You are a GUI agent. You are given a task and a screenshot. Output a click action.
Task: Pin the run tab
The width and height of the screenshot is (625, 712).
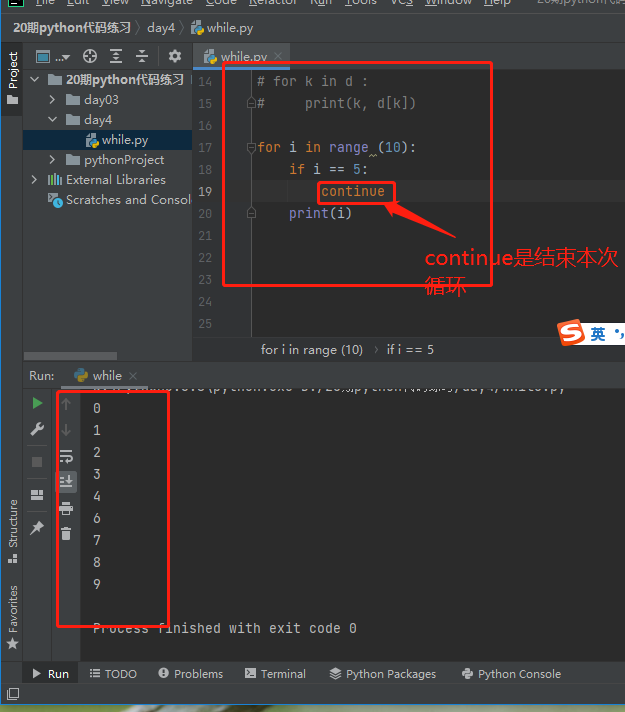[37, 527]
